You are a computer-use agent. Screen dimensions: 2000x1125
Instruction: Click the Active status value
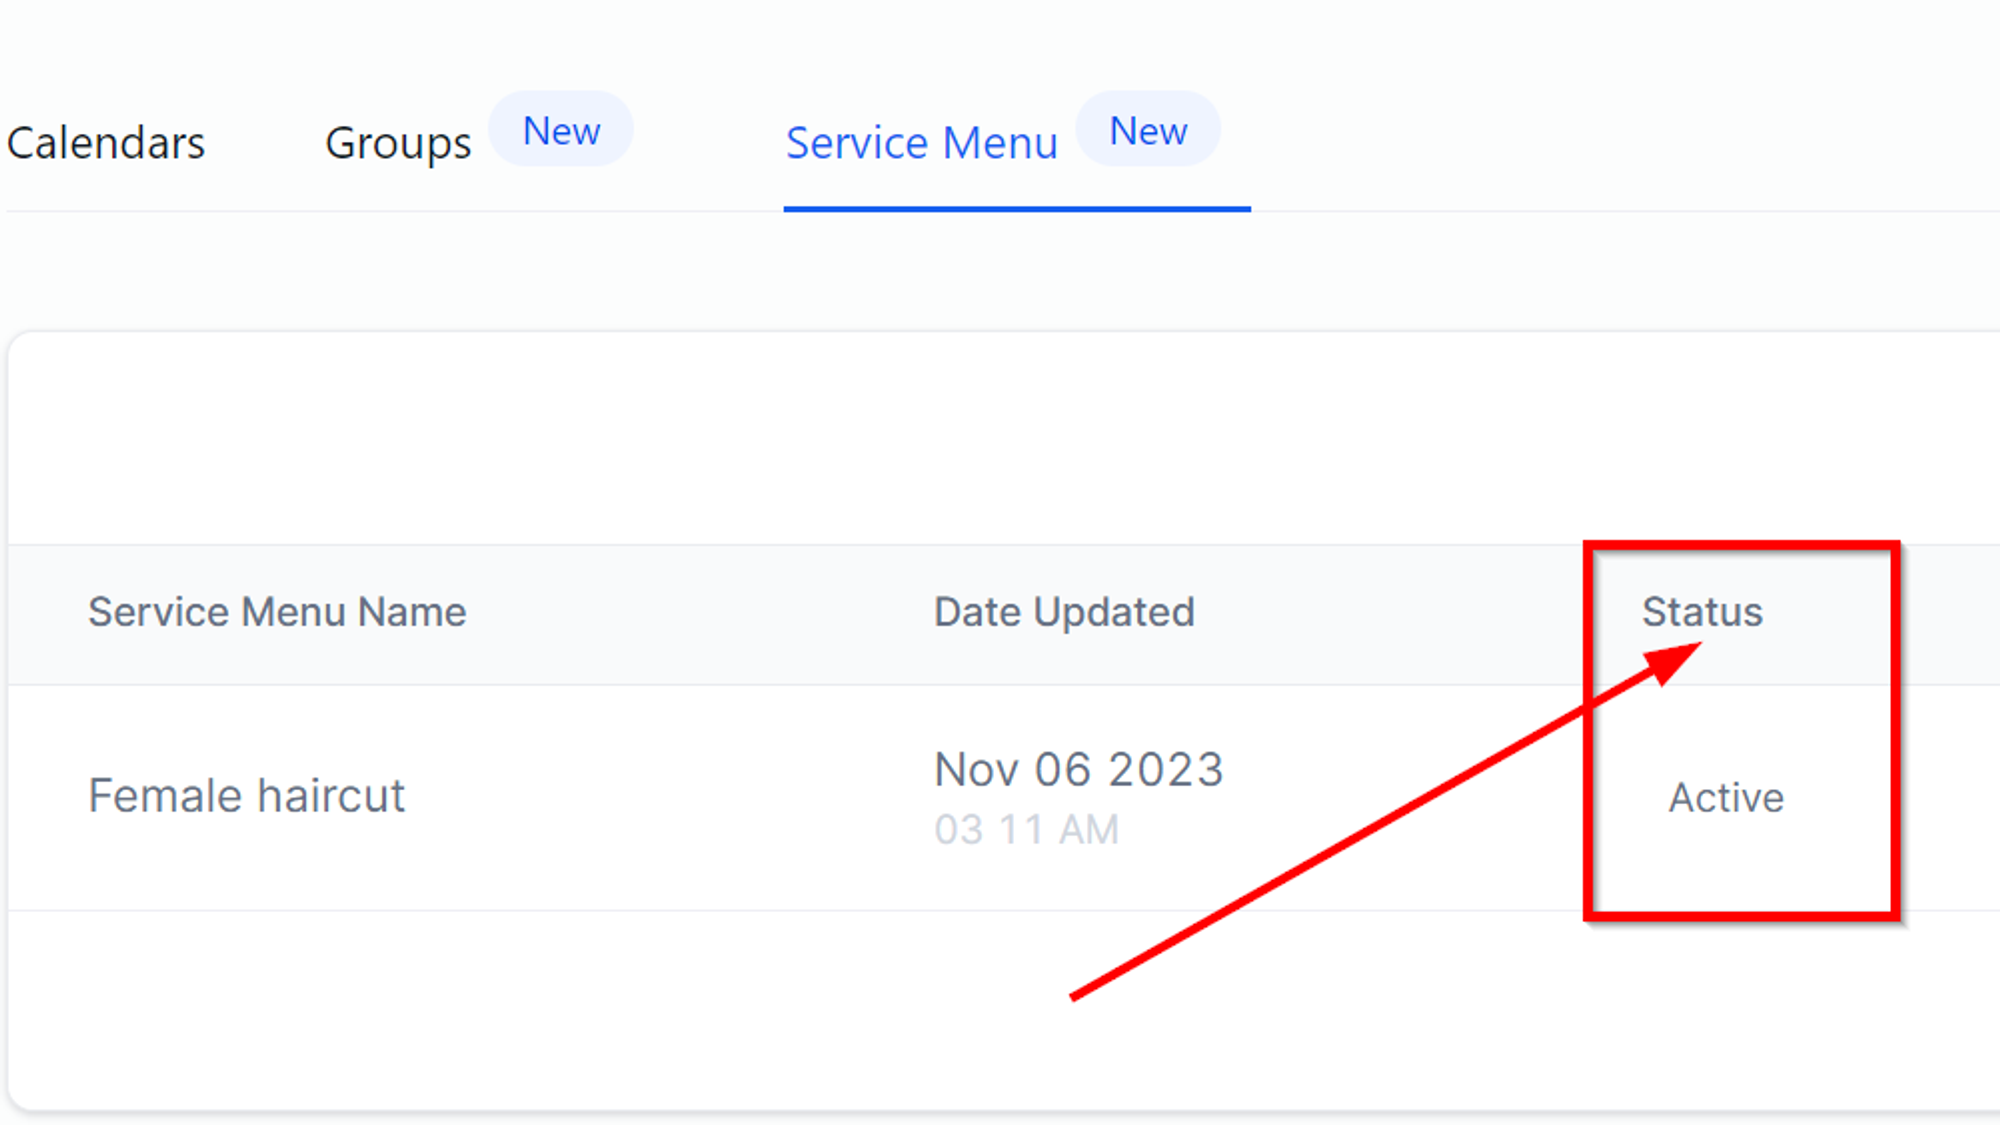(1726, 798)
